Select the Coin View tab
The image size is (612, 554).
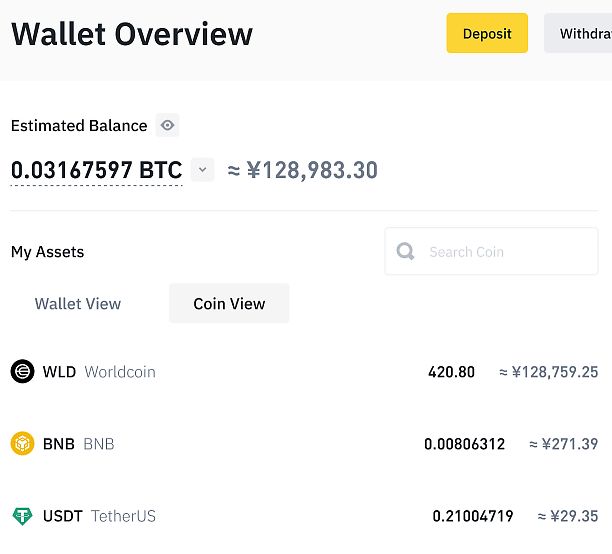pos(230,303)
